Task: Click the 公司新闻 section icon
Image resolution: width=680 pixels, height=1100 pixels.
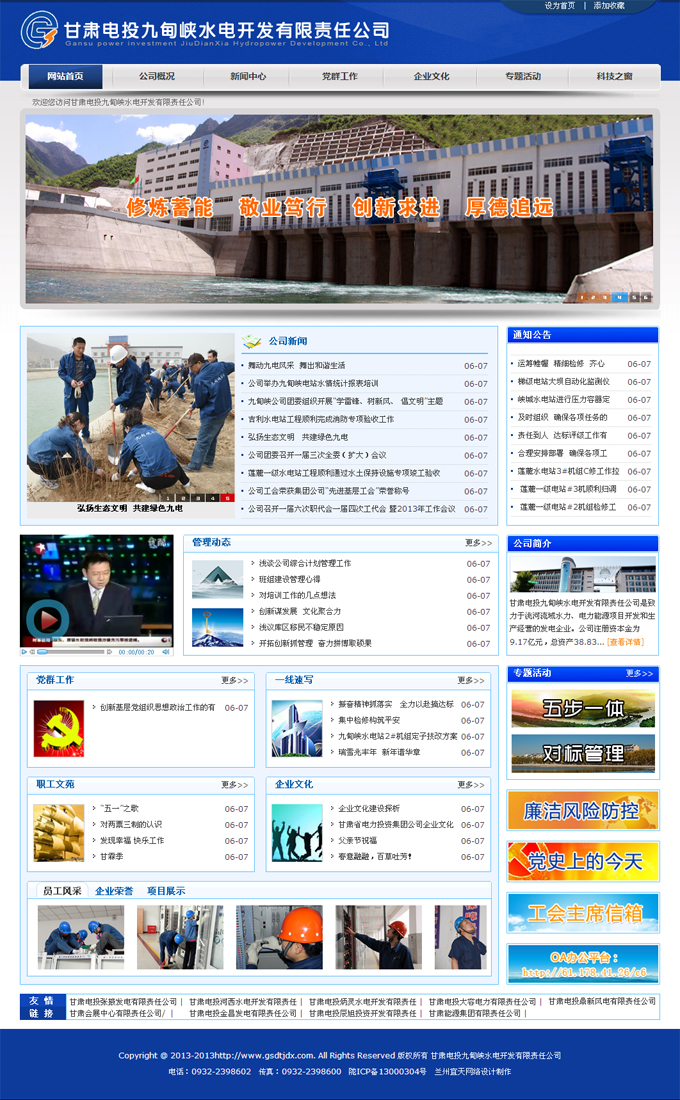Action: pos(251,342)
